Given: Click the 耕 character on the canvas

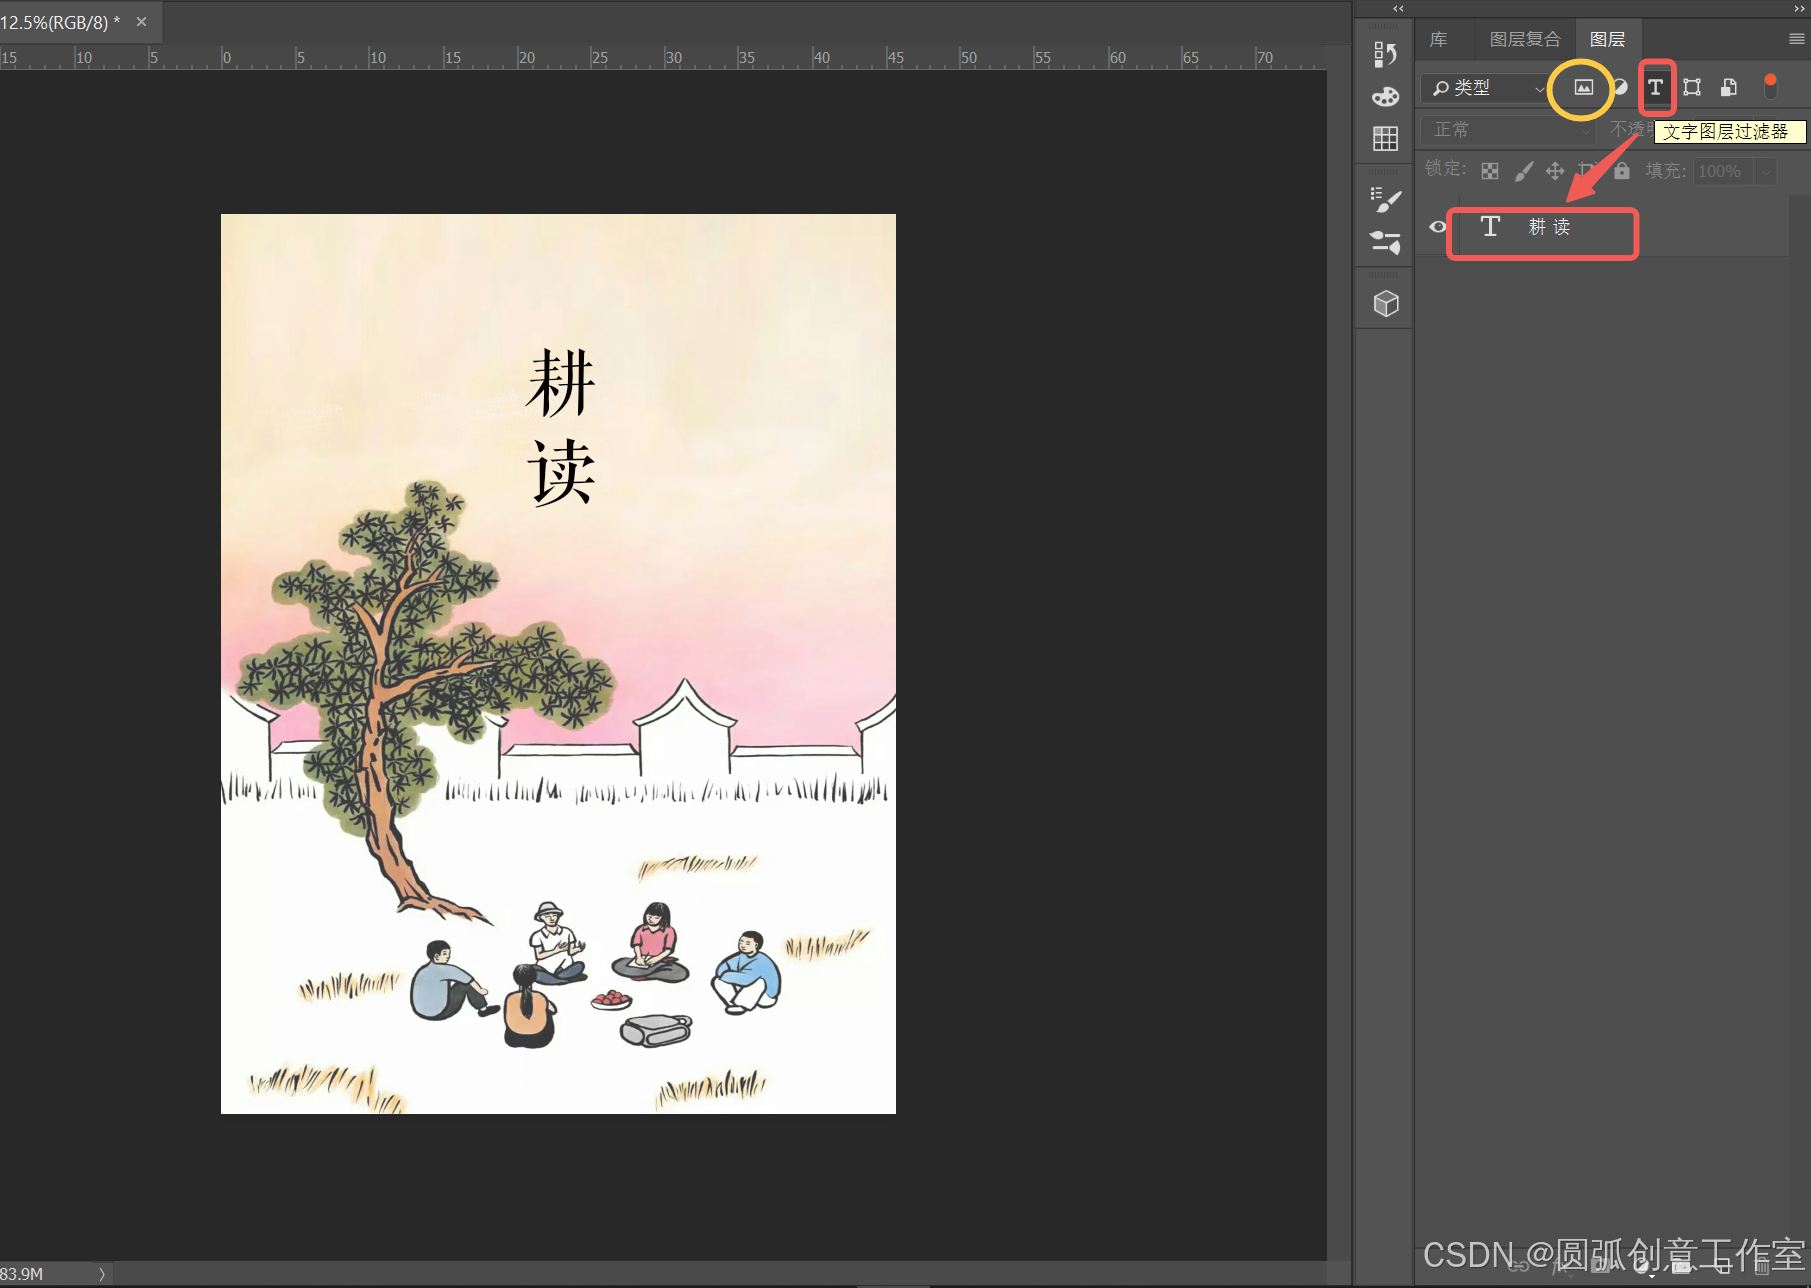Looking at the screenshot, I should (x=560, y=384).
